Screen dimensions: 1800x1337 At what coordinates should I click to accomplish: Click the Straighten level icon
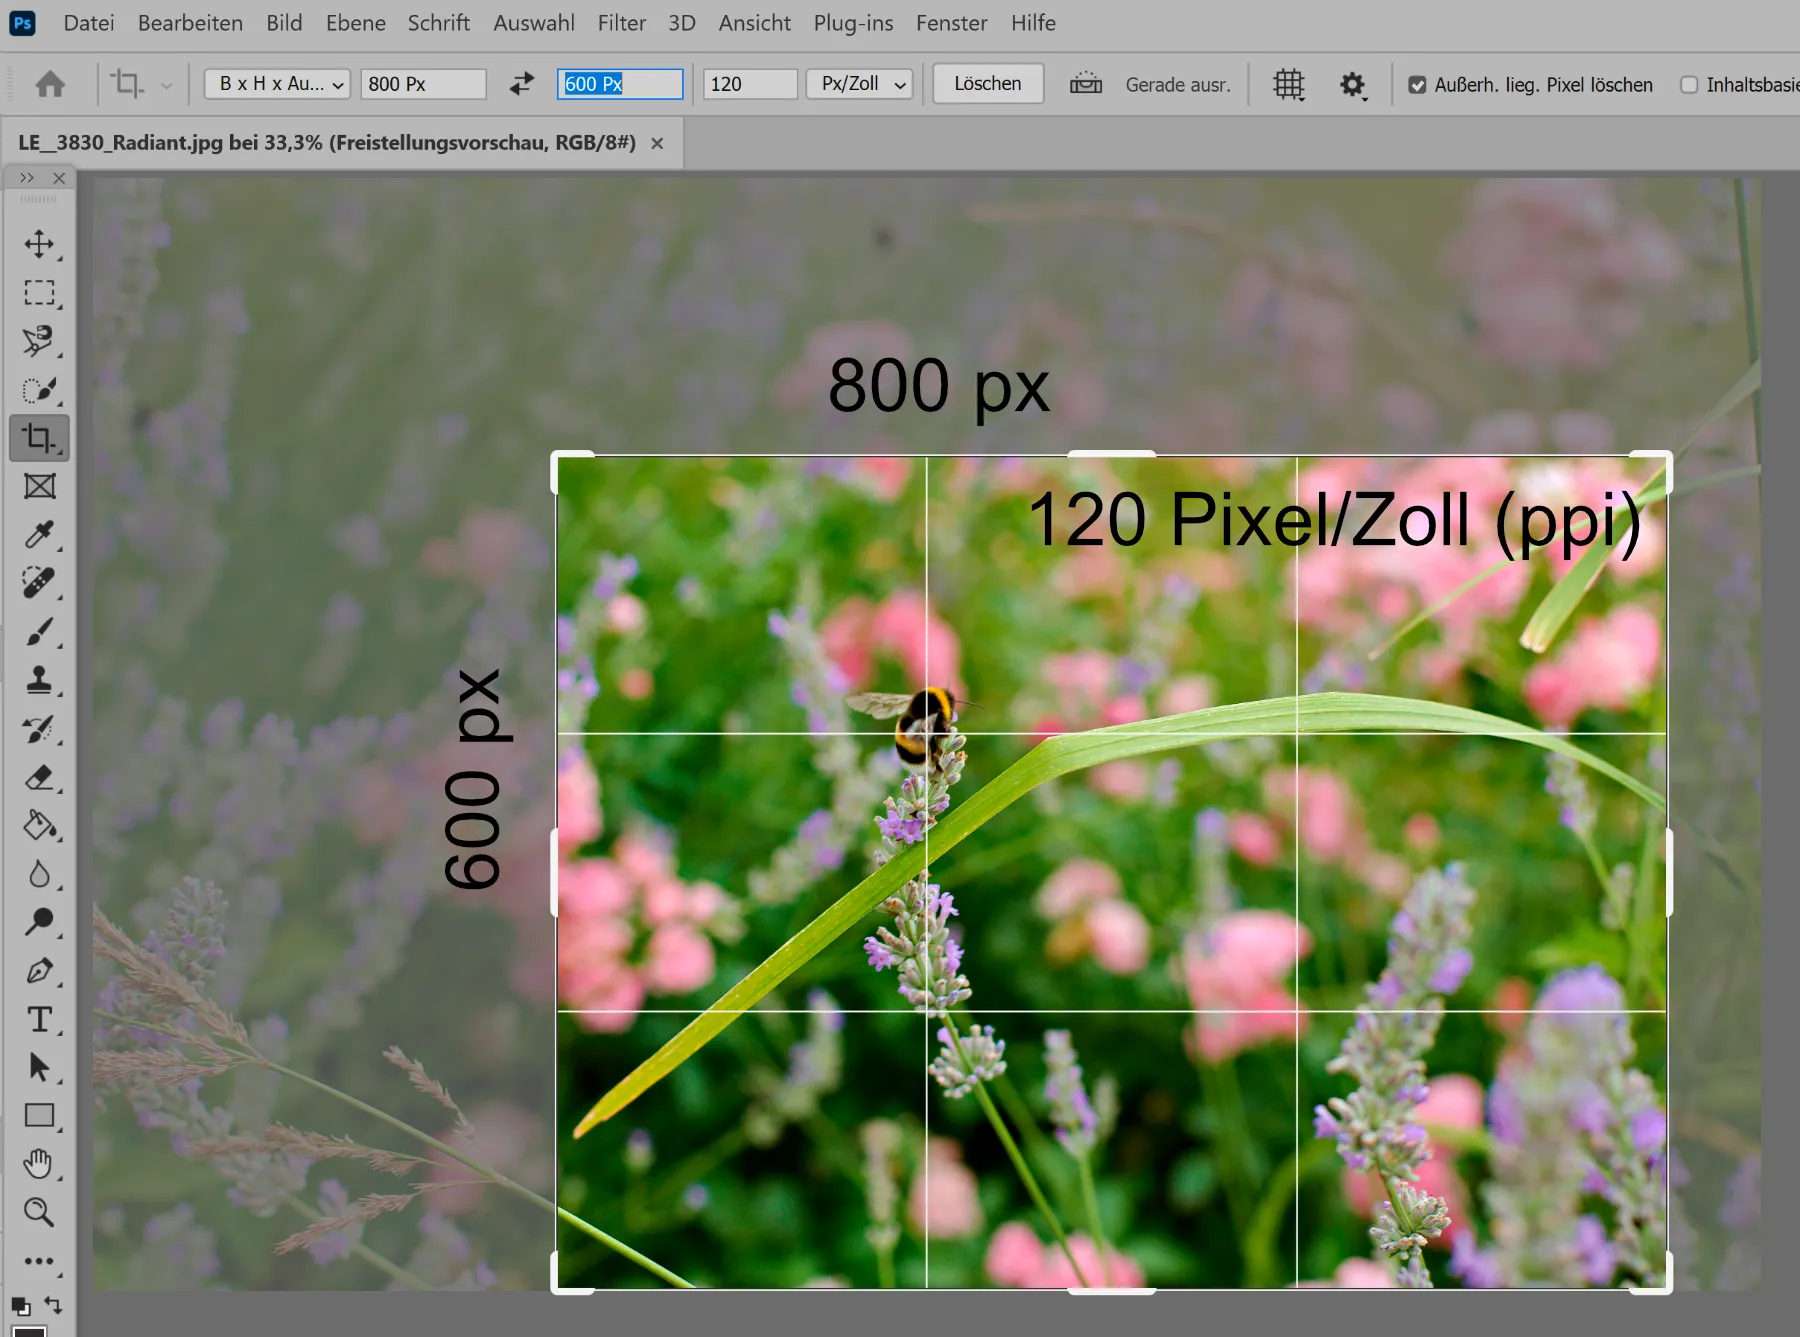click(x=1086, y=85)
